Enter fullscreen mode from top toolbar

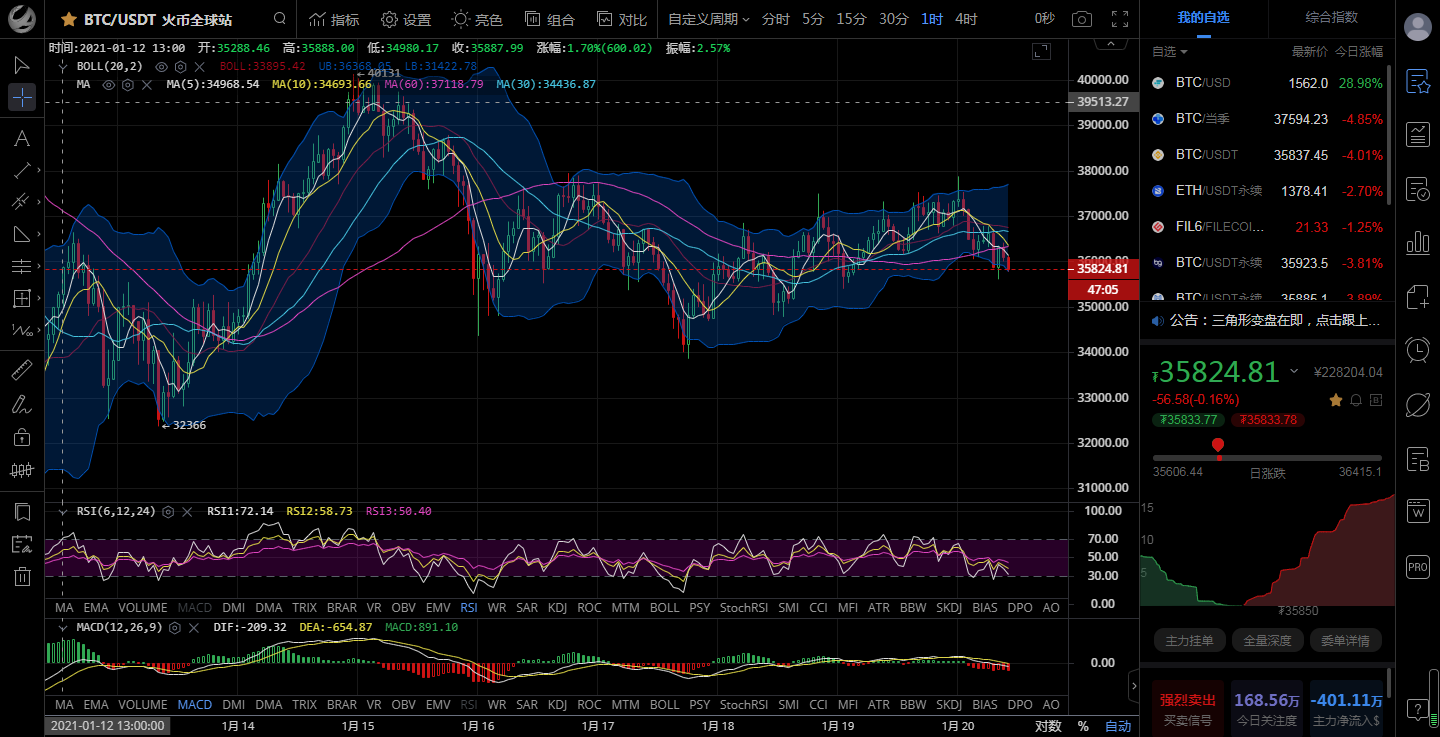pyautogui.click(x=1120, y=19)
